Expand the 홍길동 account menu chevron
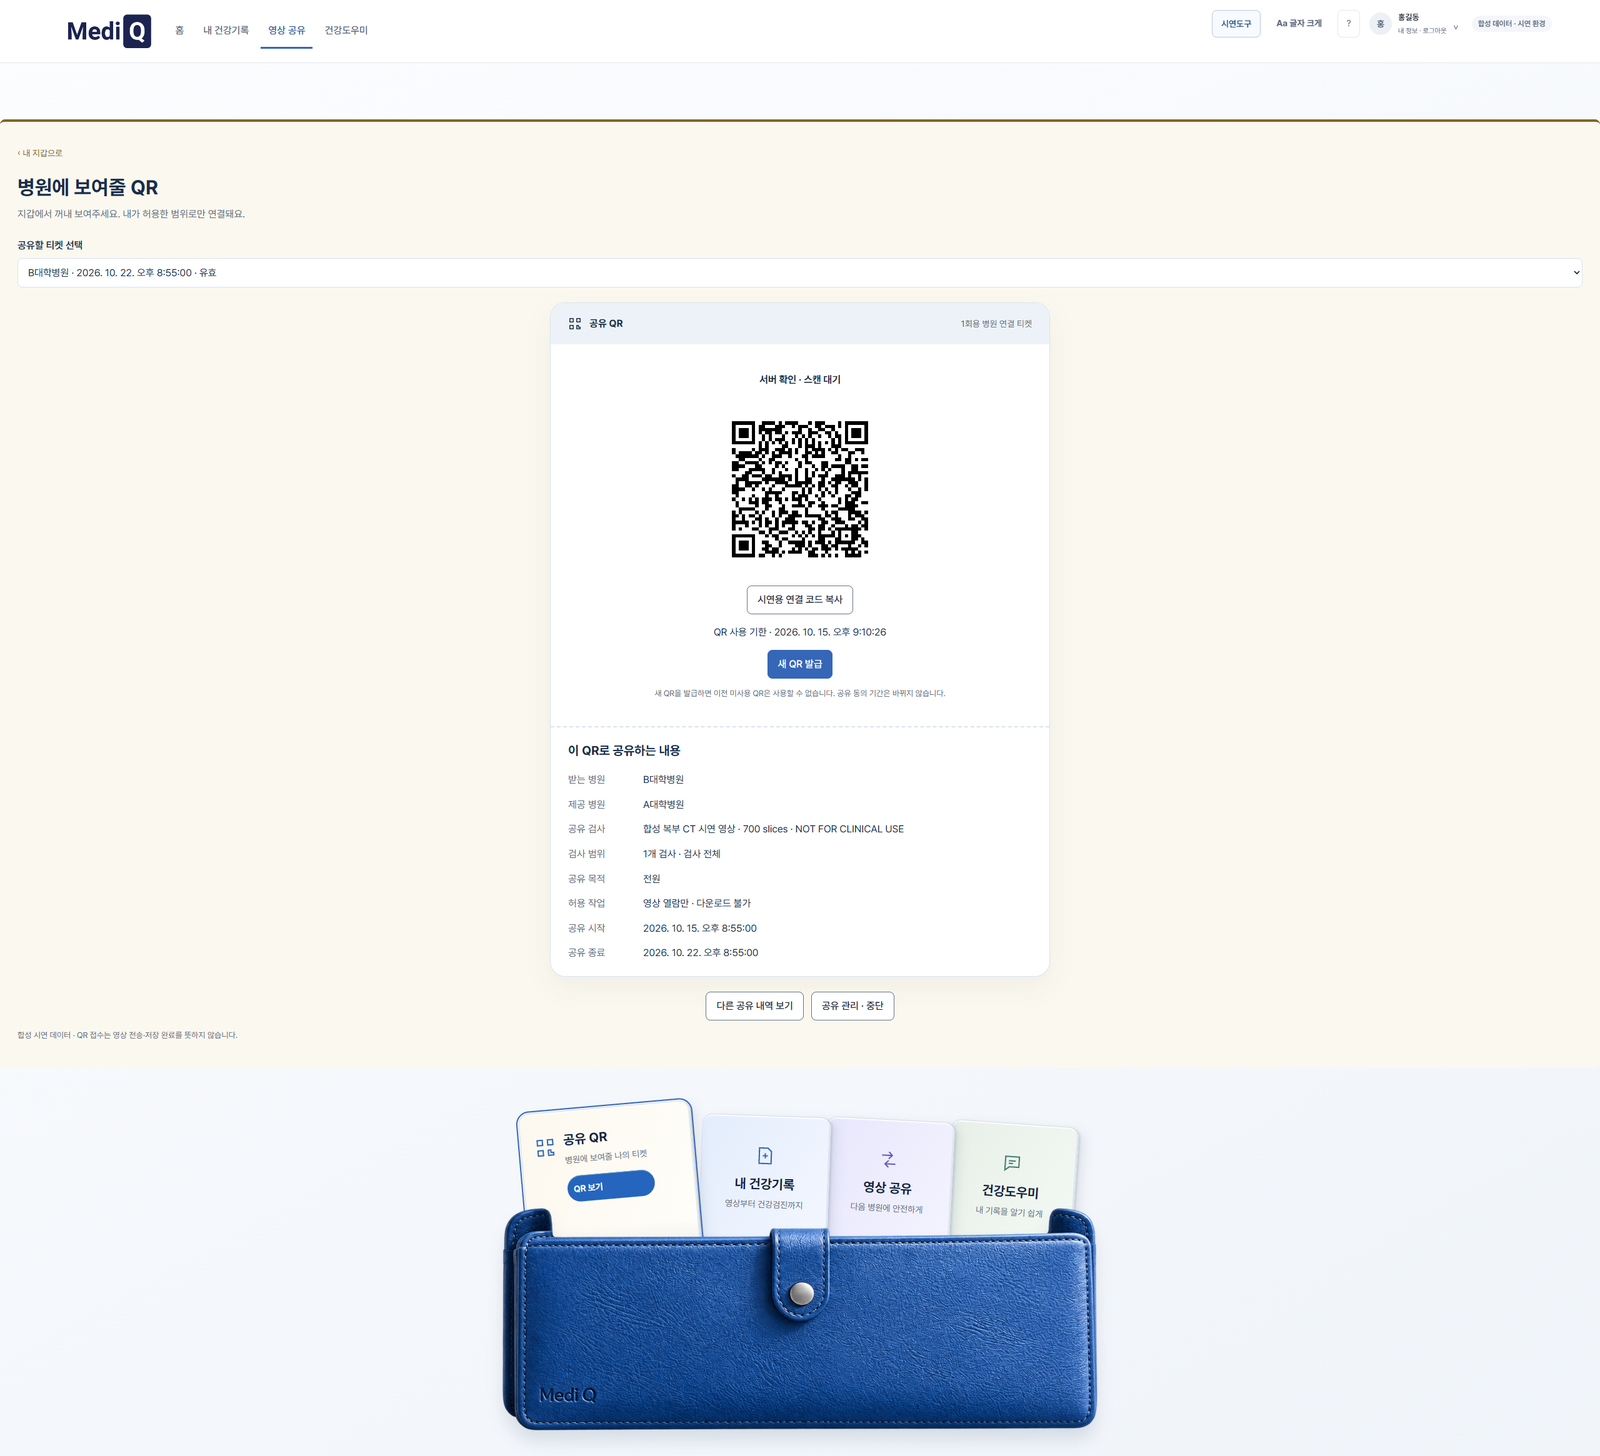 pos(1455,27)
